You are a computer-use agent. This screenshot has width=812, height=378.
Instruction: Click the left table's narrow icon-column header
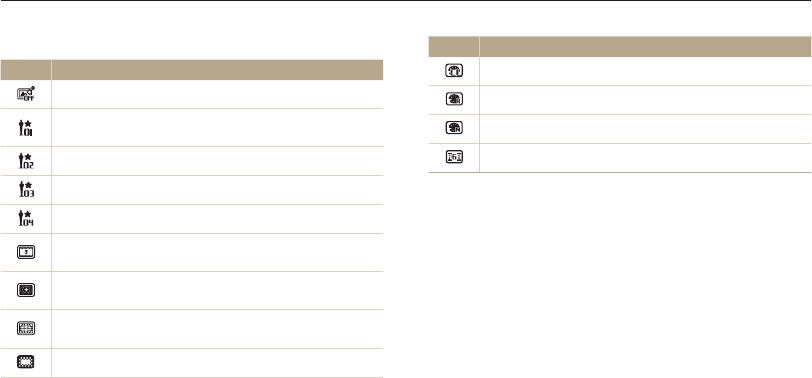pos(25,69)
